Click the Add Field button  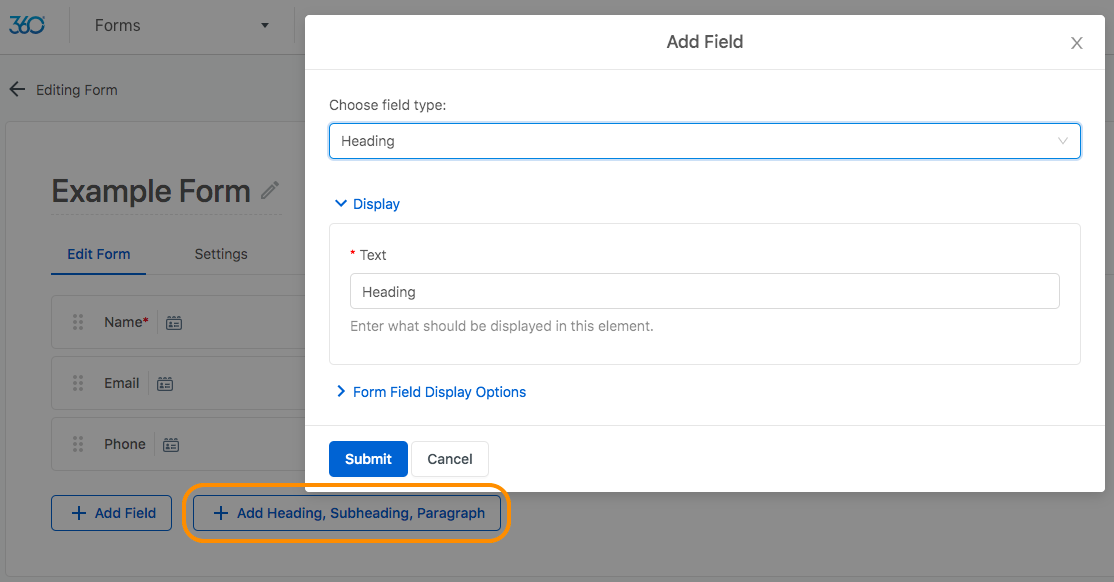pos(112,513)
